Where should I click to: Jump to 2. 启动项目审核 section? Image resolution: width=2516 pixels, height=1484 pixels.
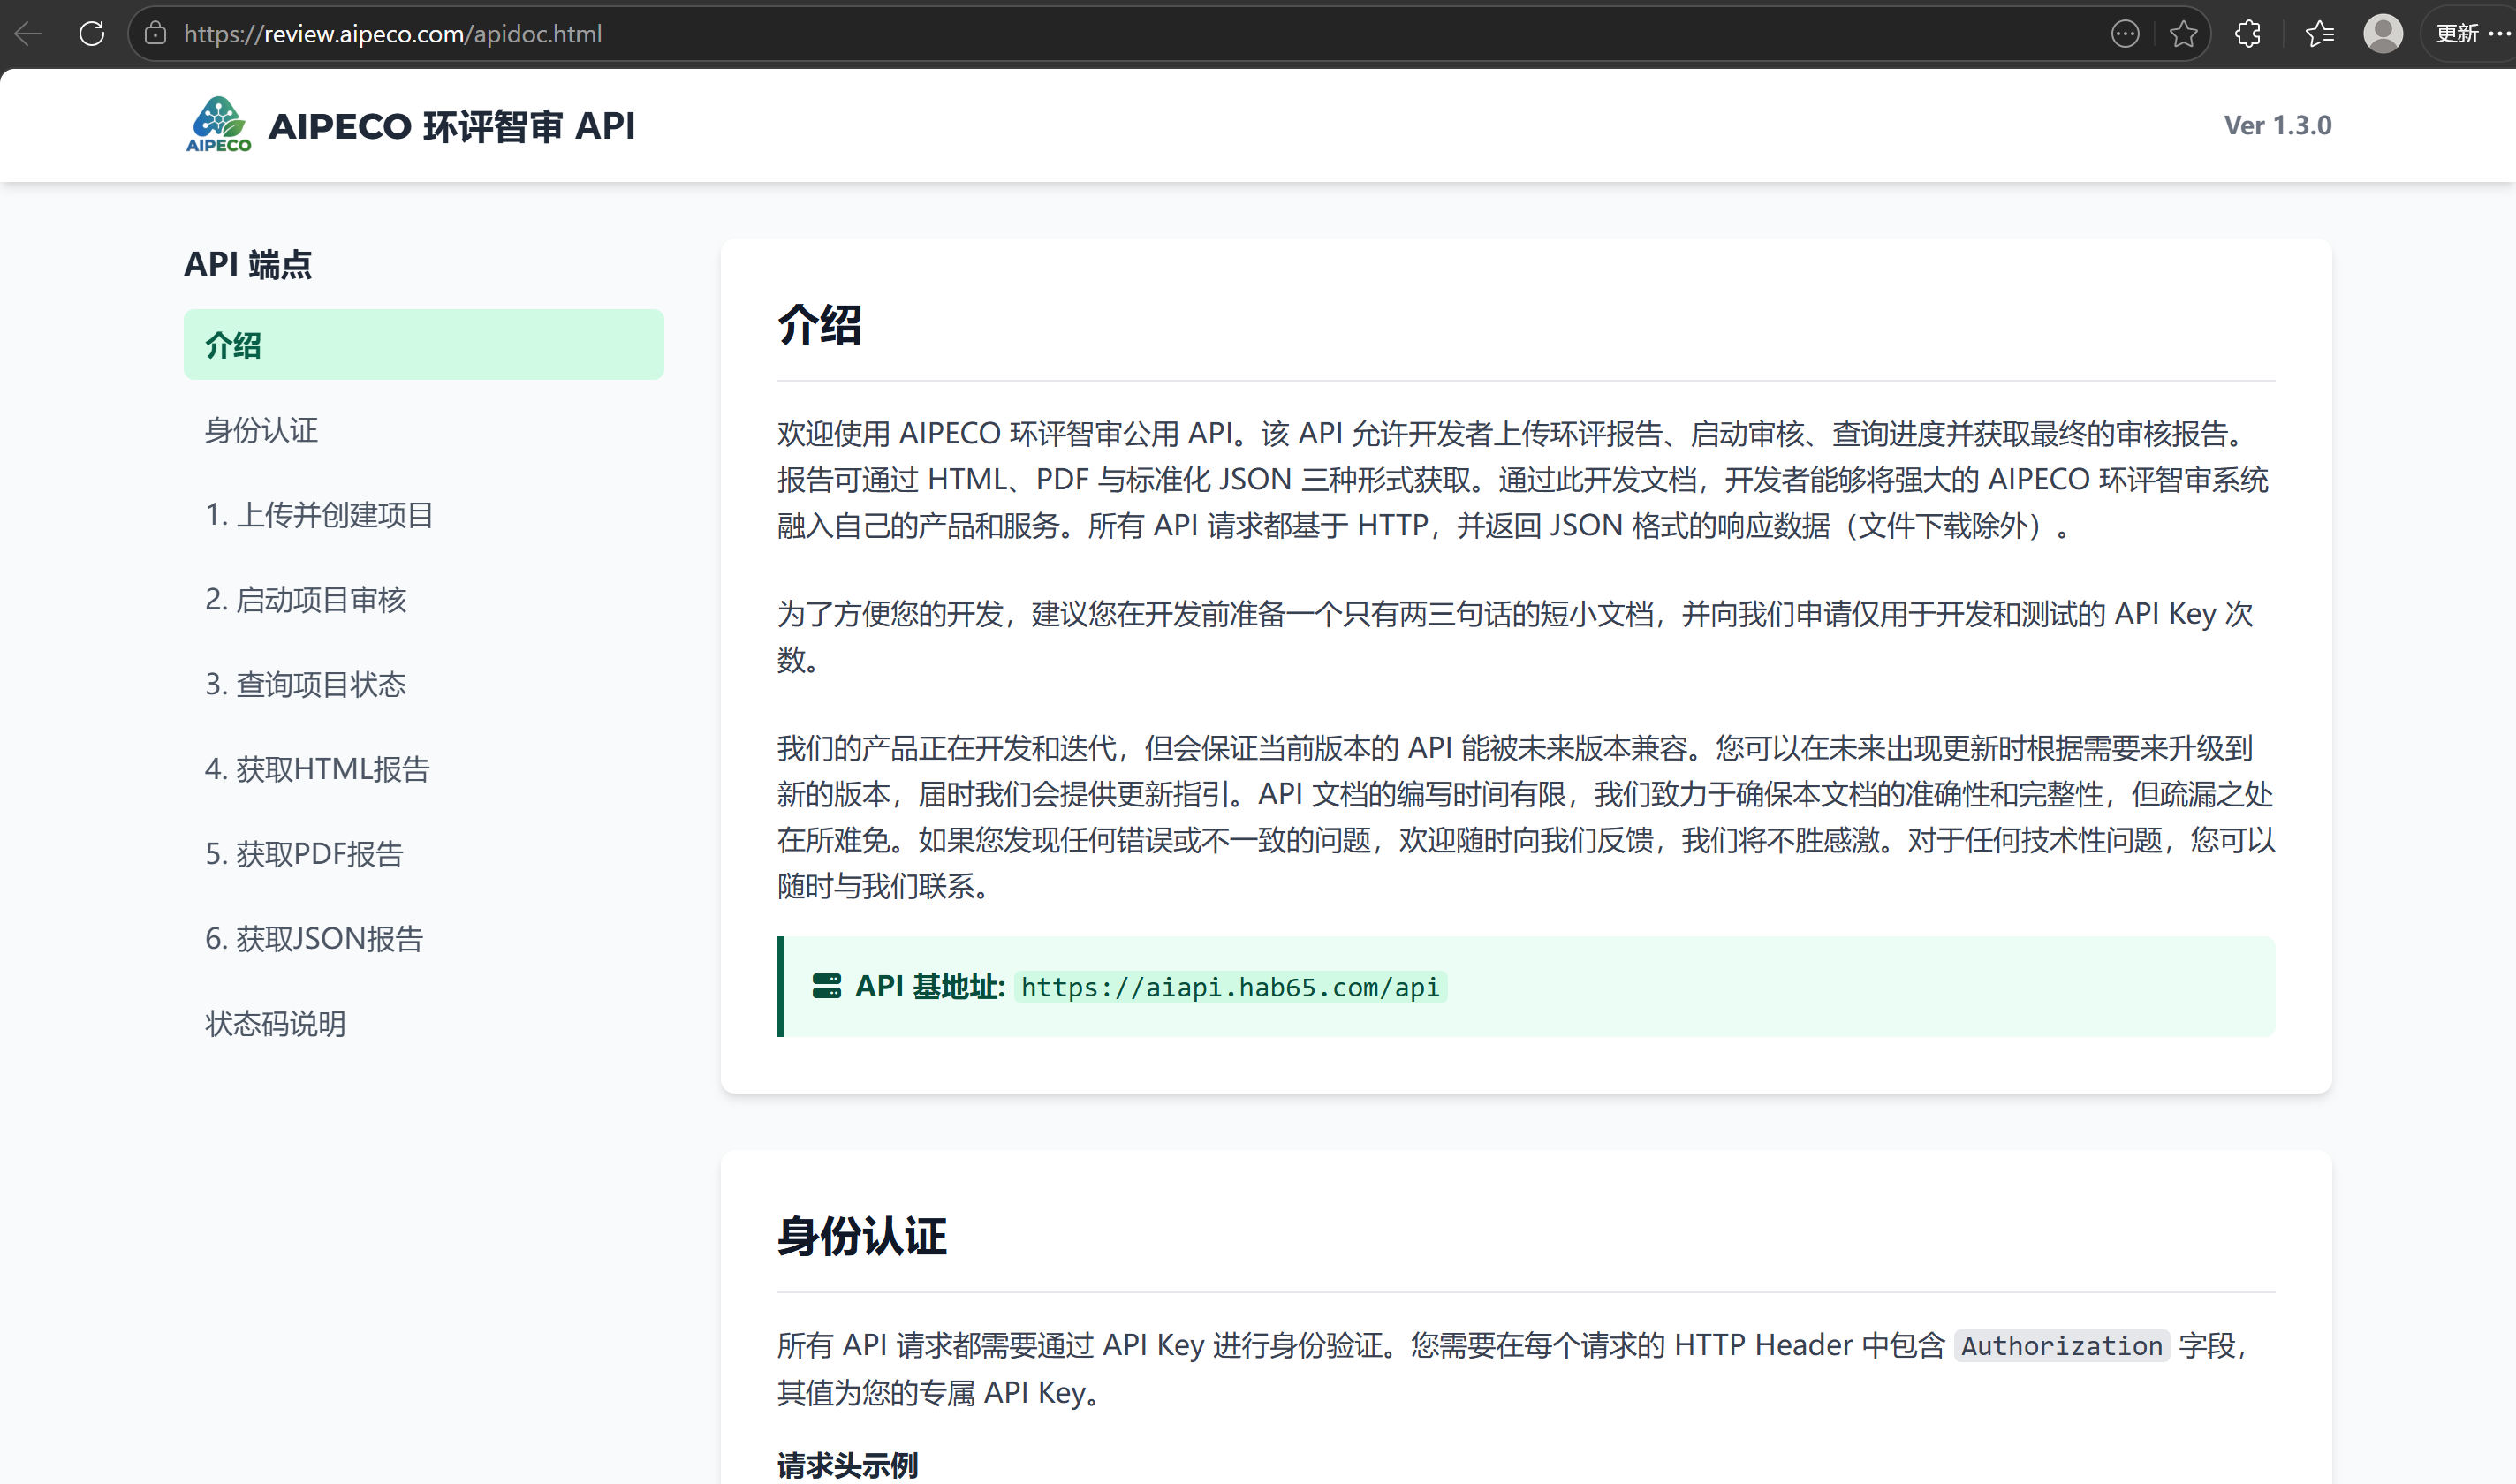pos(306,600)
